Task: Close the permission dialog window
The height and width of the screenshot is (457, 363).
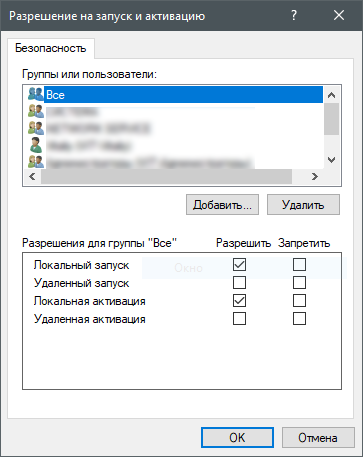Action: (x=339, y=15)
